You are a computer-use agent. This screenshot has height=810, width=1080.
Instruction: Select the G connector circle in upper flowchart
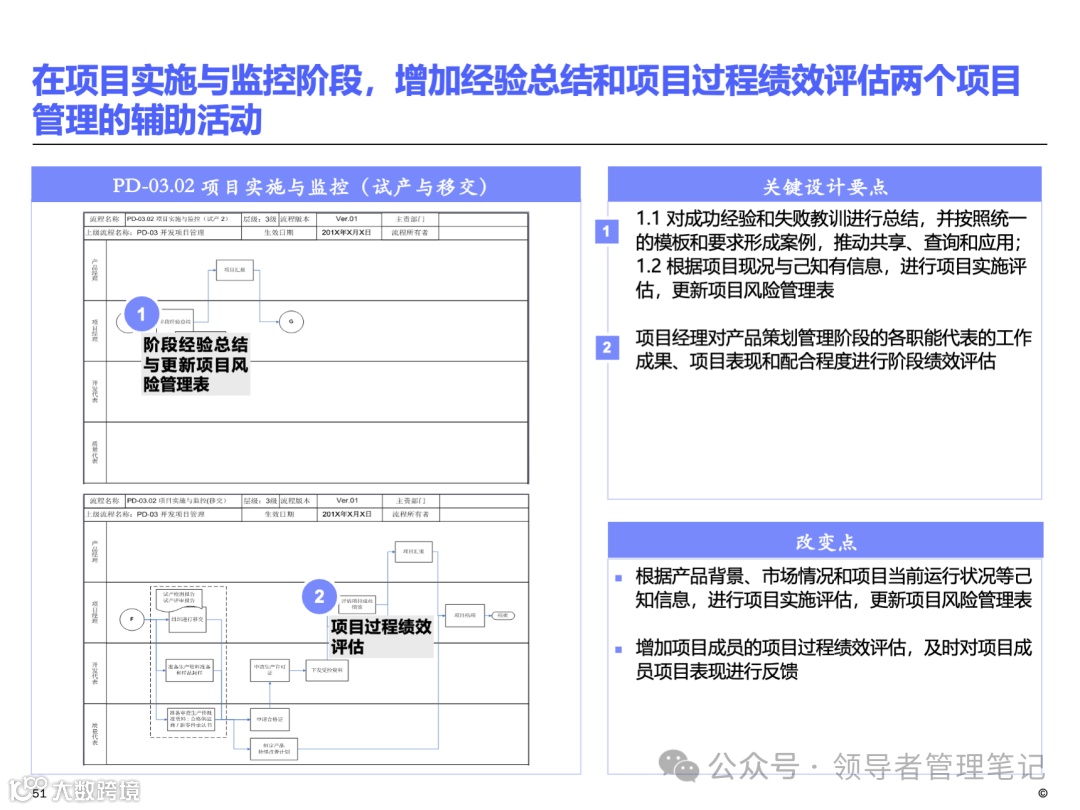(291, 321)
